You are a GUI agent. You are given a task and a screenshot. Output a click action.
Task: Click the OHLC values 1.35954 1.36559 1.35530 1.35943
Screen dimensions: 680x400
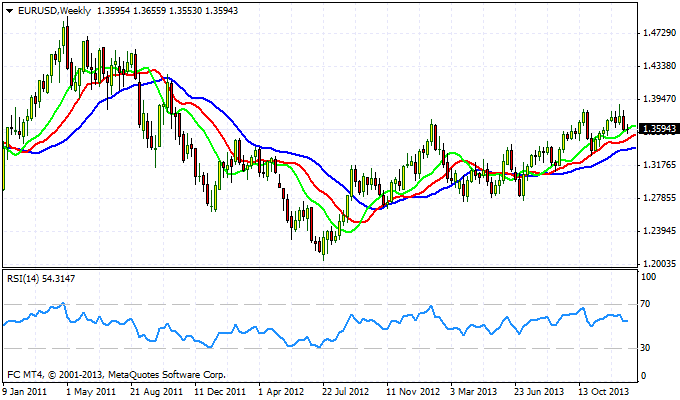click(x=167, y=11)
